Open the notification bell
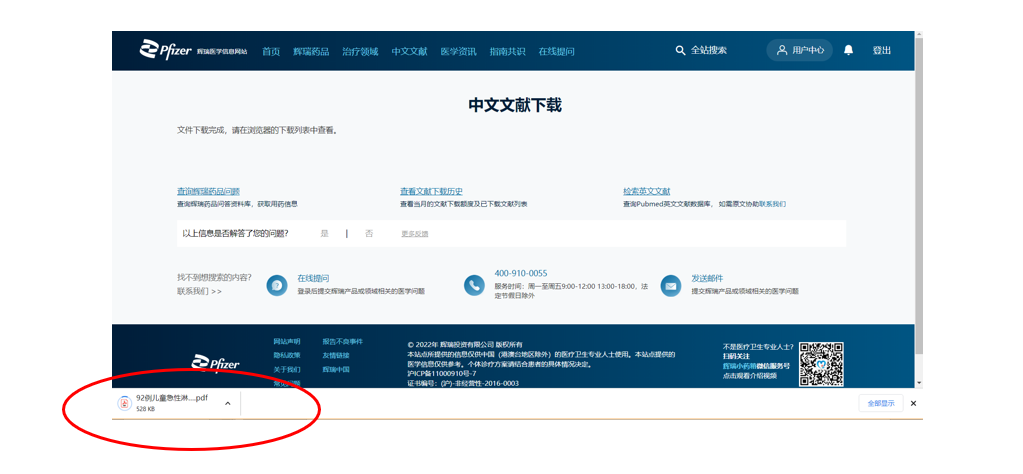The width and height of the screenshot is (1023, 474). (x=848, y=50)
